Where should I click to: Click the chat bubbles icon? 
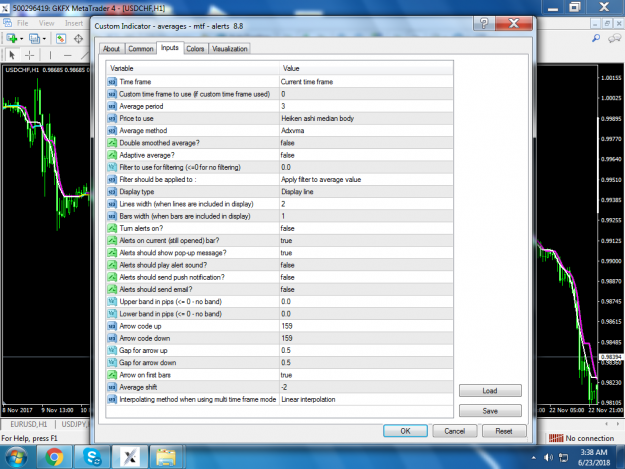tap(614, 38)
